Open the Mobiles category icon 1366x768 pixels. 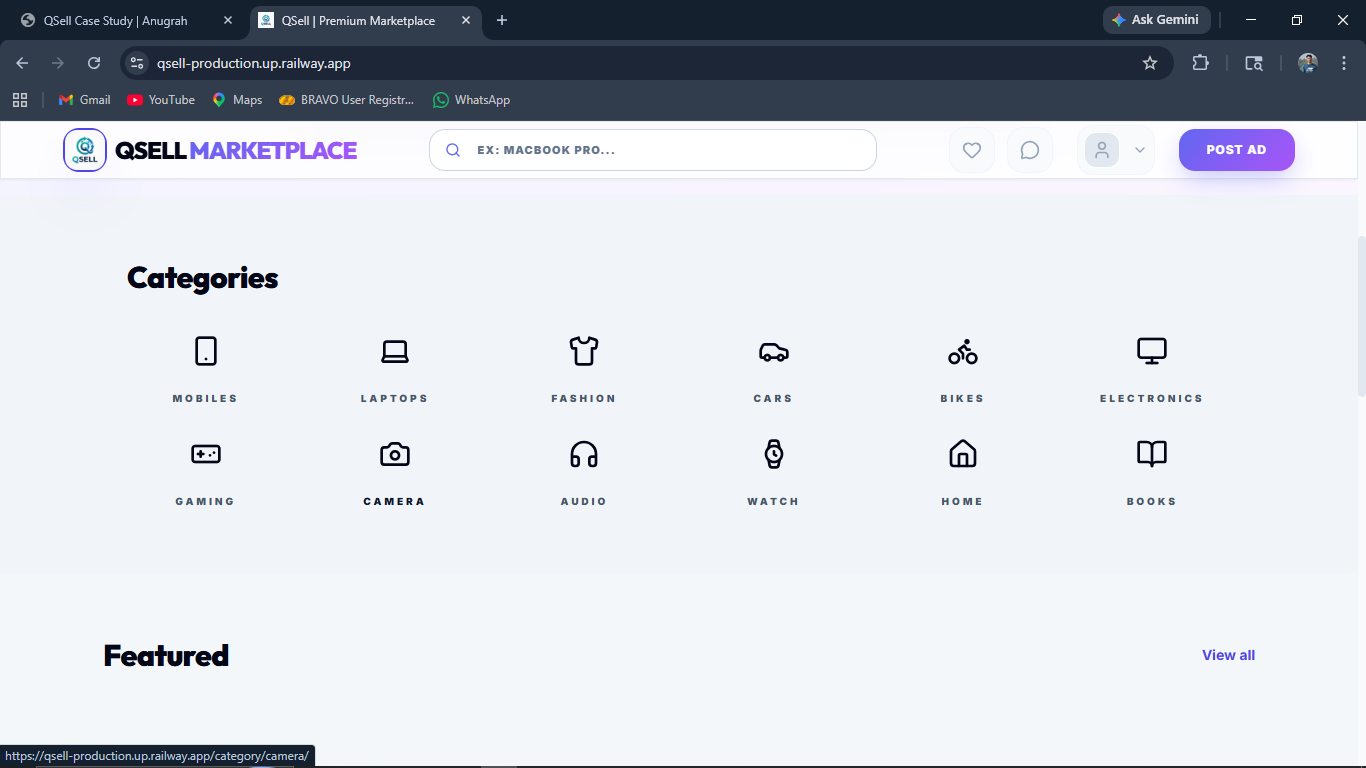point(205,351)
